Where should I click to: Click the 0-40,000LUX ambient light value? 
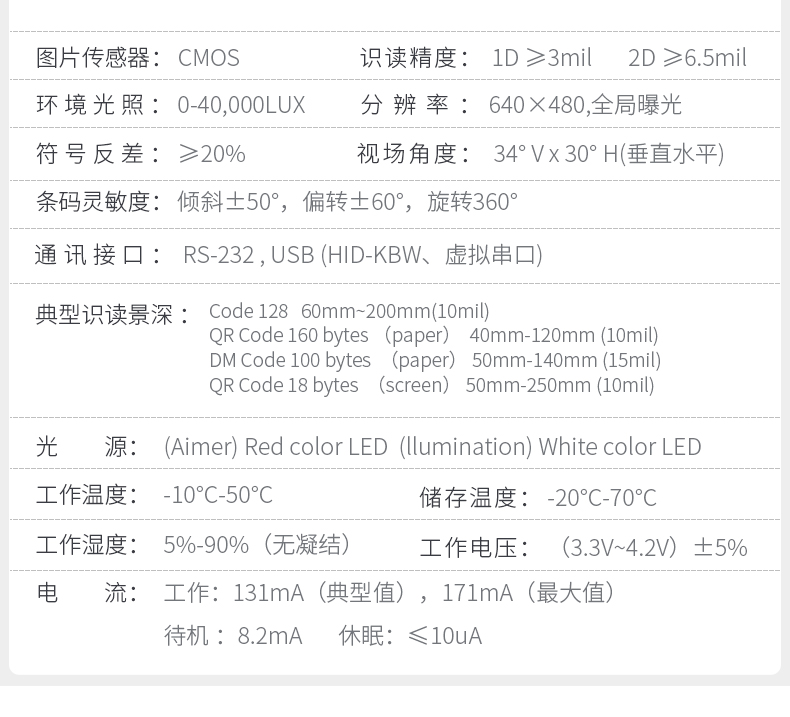[x=241, y=105]
